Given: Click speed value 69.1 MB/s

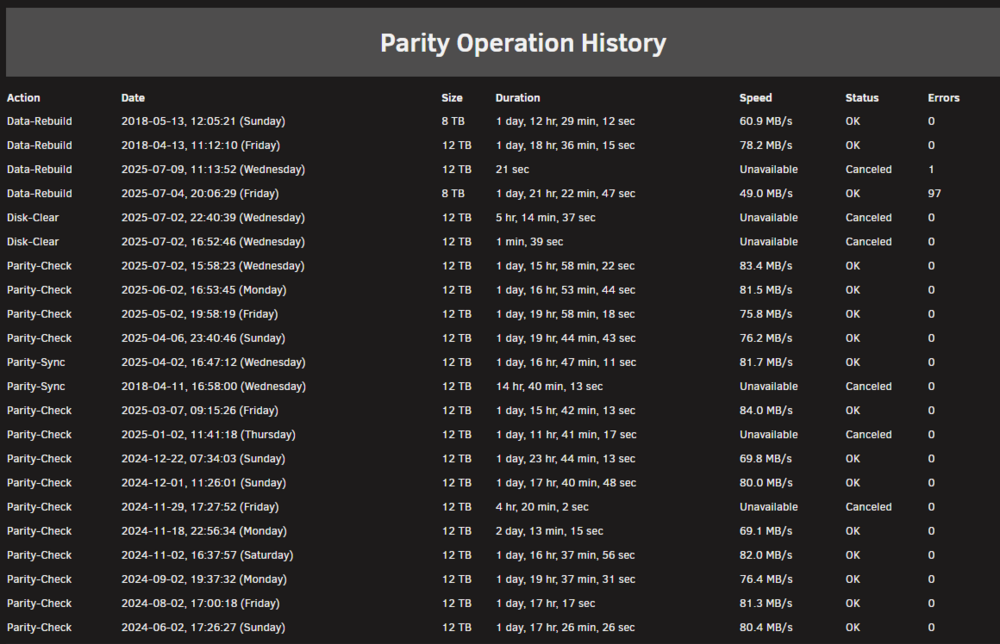Looking at the screenshot, I should (766, 531).
